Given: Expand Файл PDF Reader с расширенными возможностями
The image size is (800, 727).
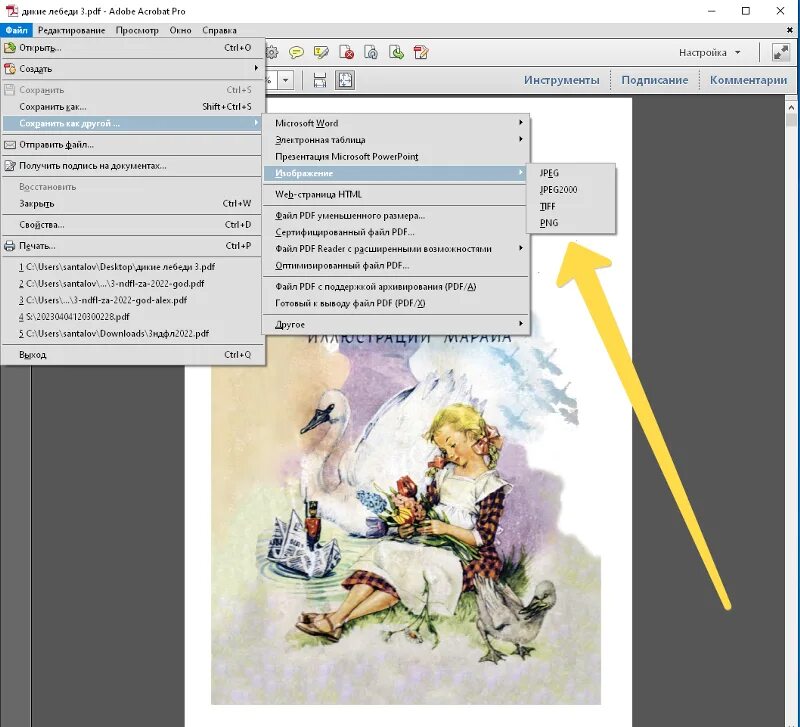Looking at the screenshot, I should pyautogui.click(x=396, y=249).
